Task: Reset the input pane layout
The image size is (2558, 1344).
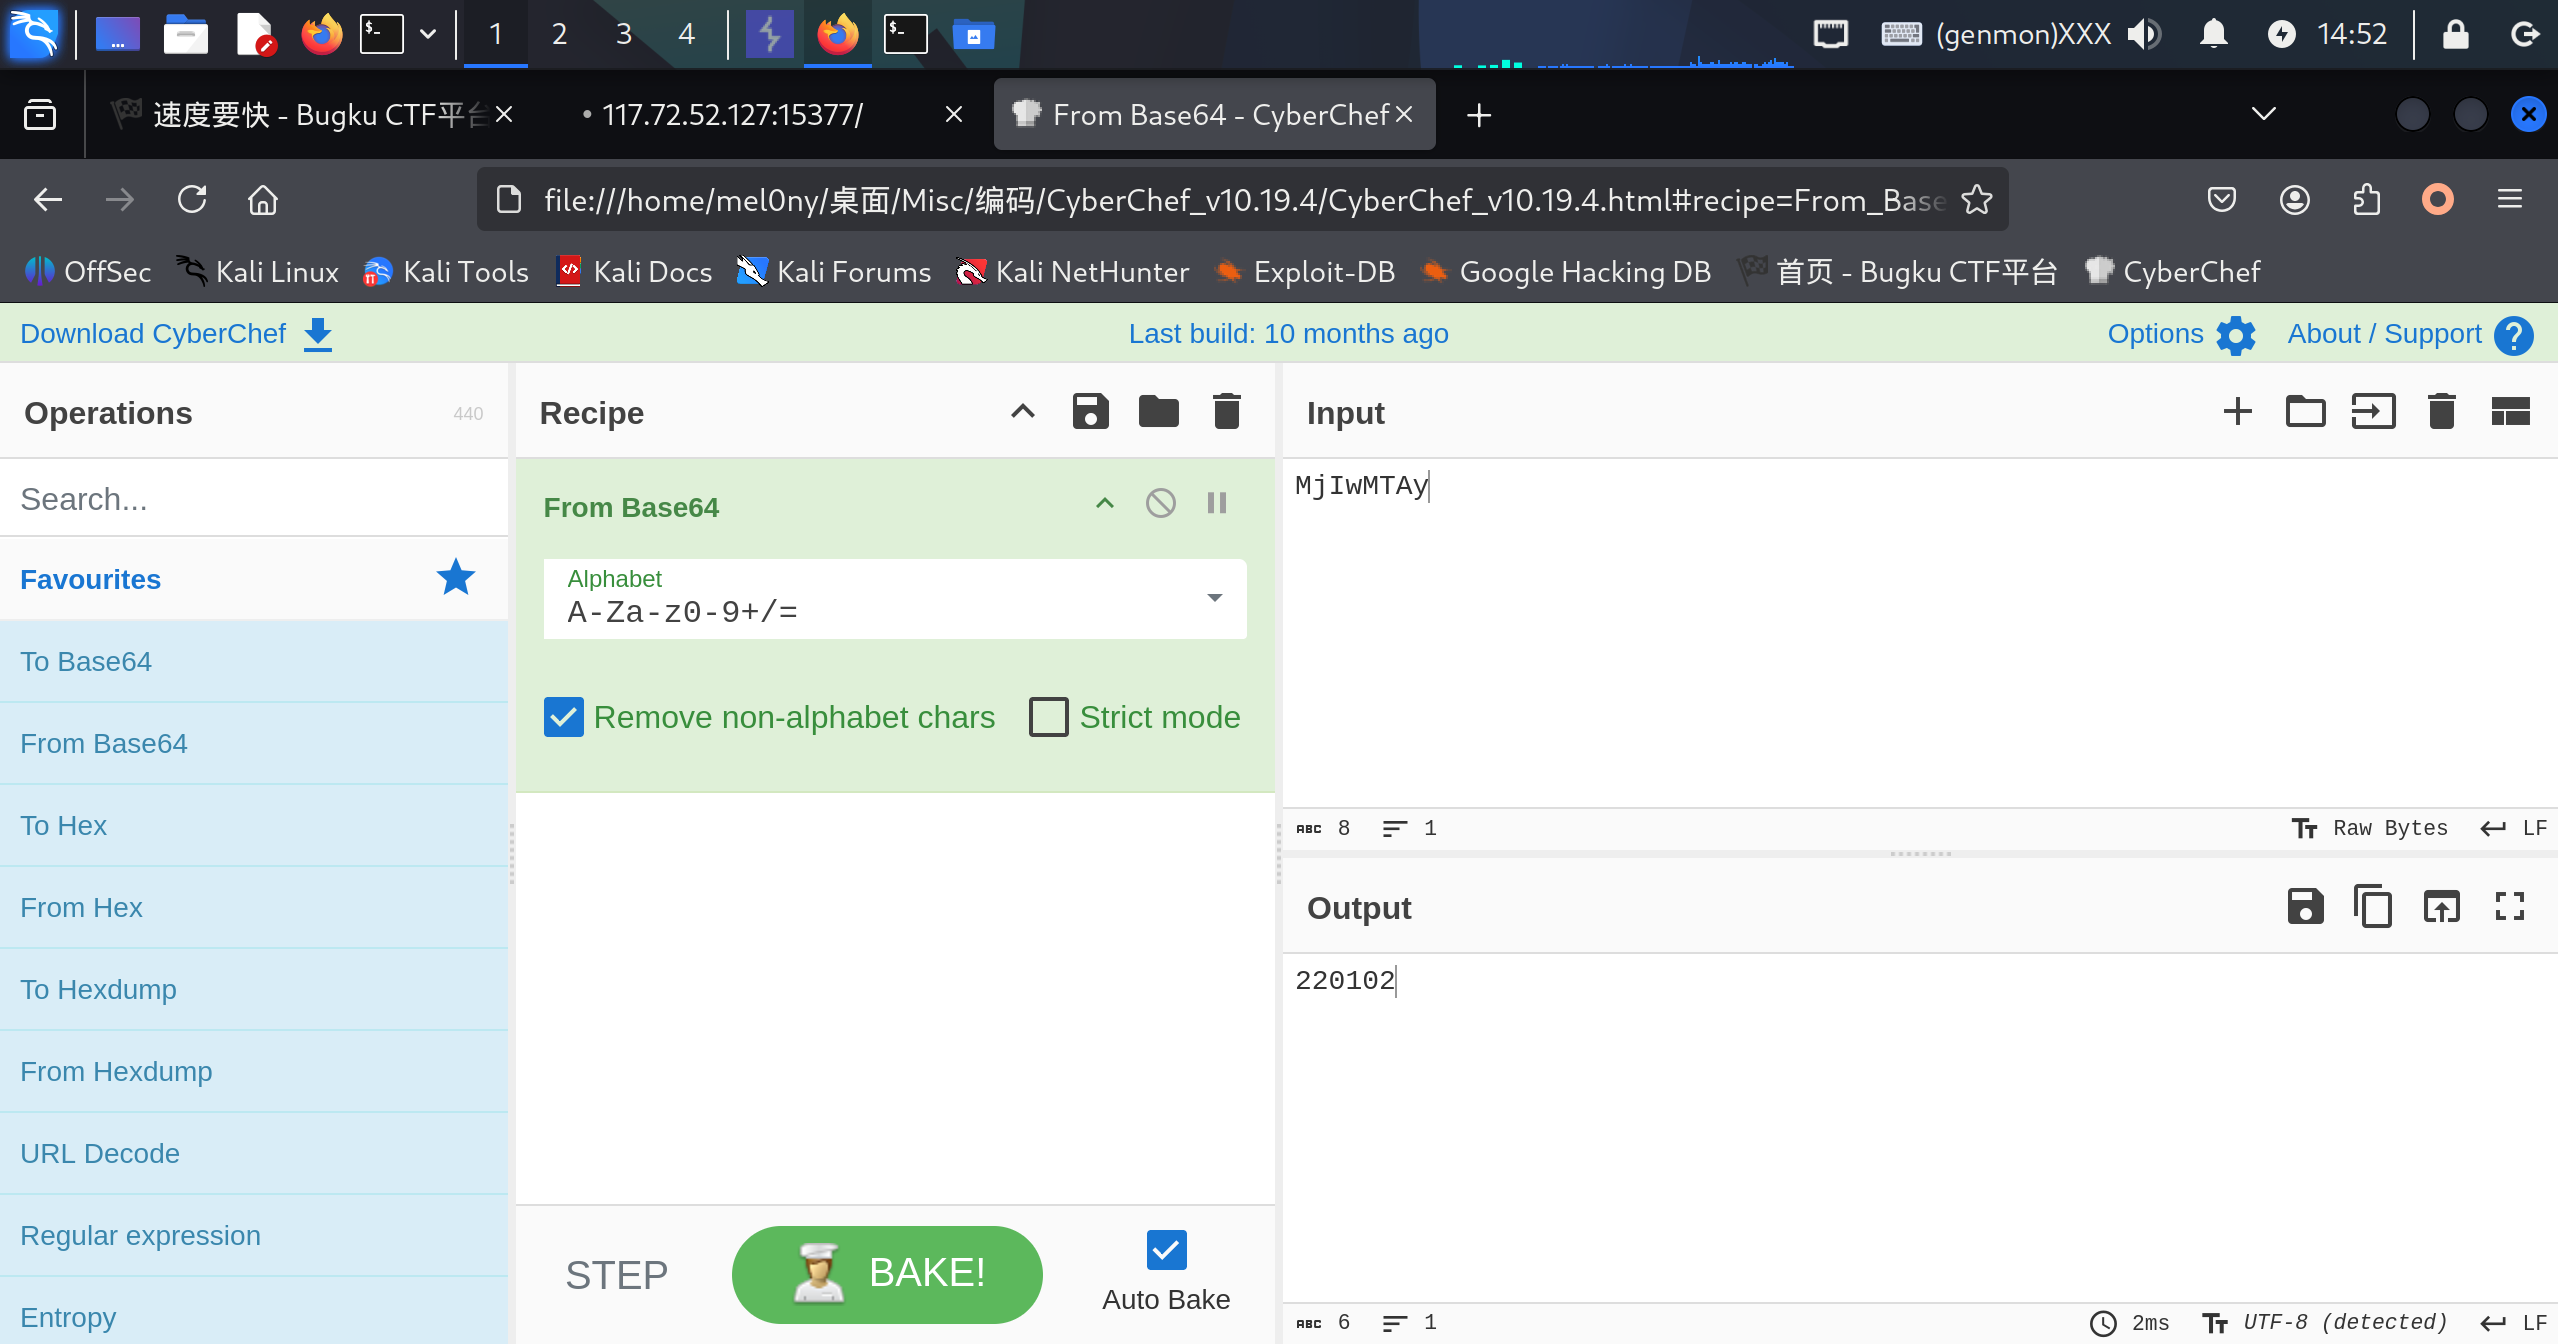Action: click(x=2509, y=411)
